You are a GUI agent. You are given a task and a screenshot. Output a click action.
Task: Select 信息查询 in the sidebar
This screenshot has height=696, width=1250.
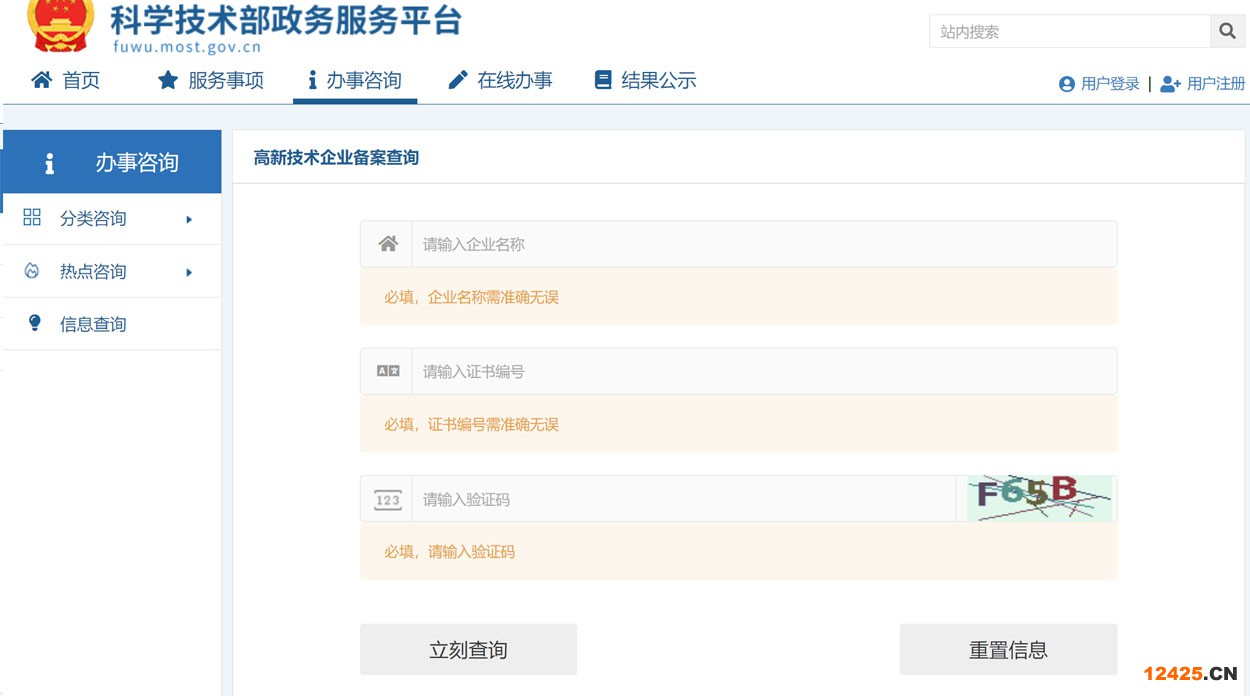111,324
